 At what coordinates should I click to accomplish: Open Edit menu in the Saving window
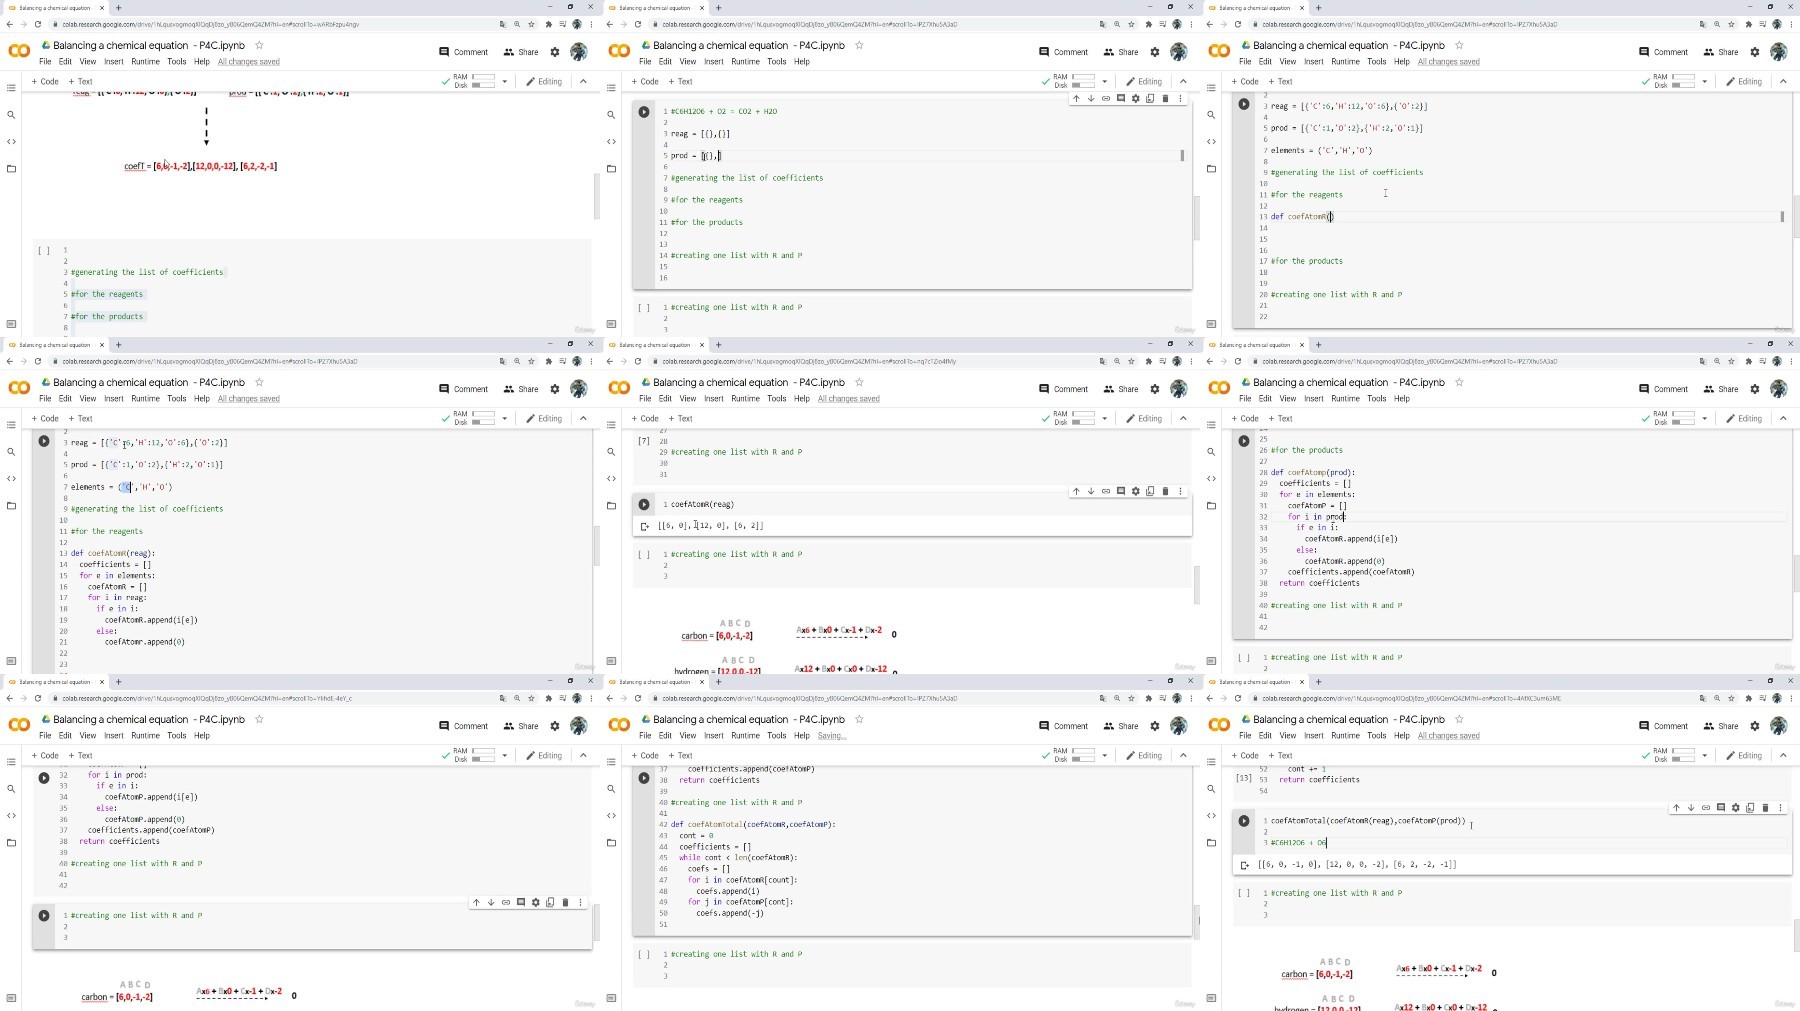point(665,735)
